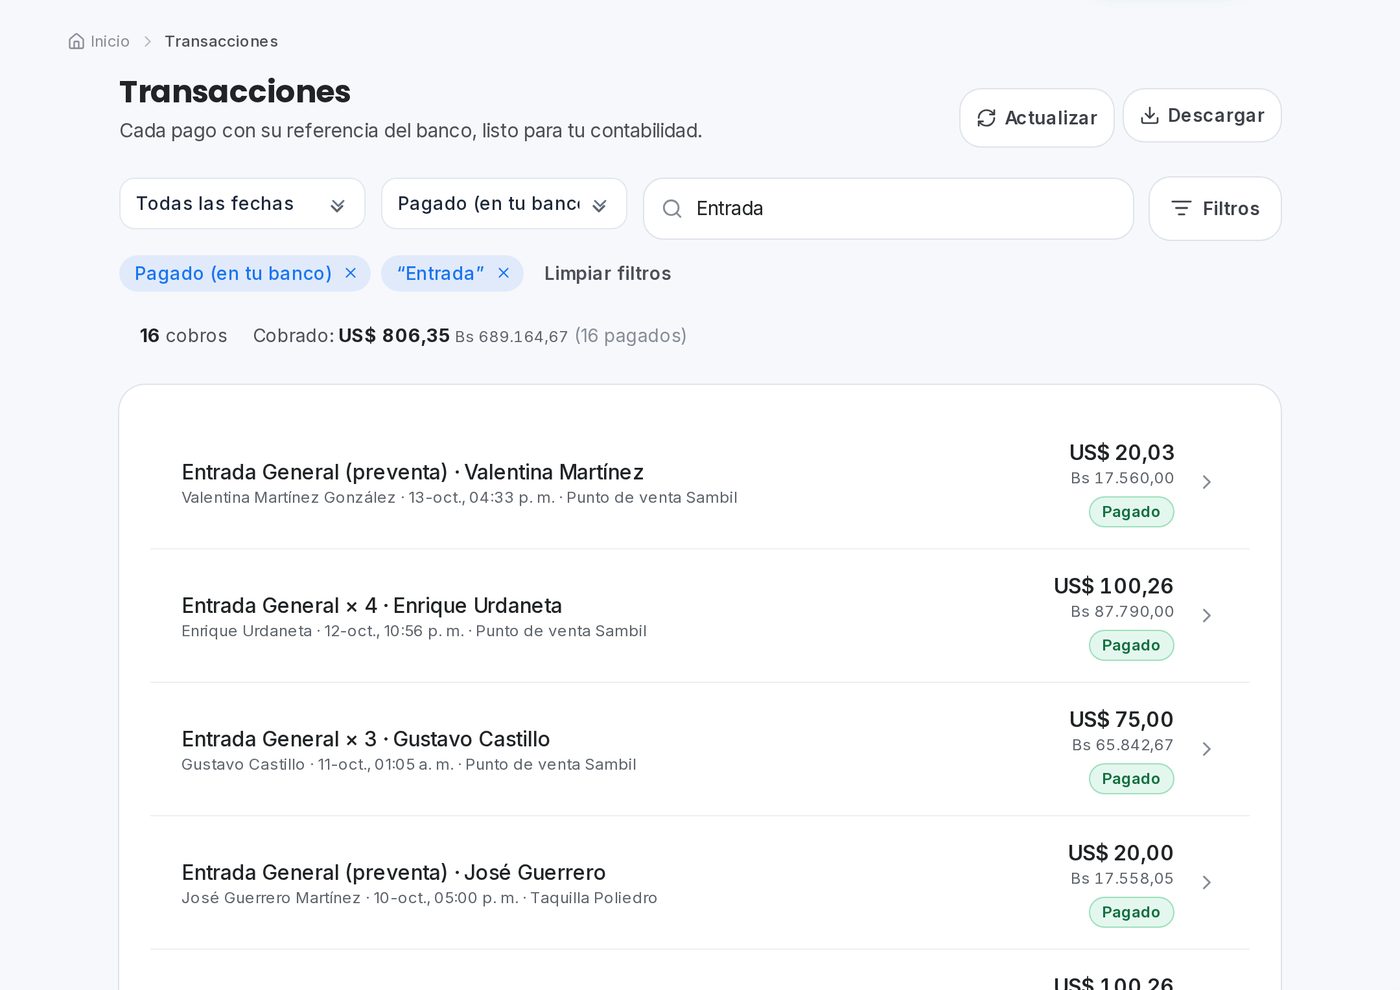The width and height of the screenshot is (1400, 990).
Task: Click the Bs 17.560,00 amount
Action: (x=1122, y=478)
